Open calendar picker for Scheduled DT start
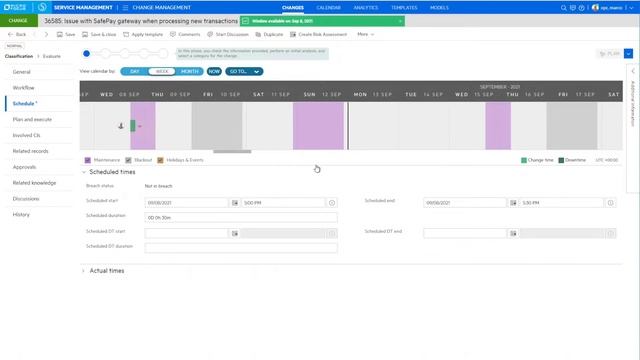 (x=235, y=233)
